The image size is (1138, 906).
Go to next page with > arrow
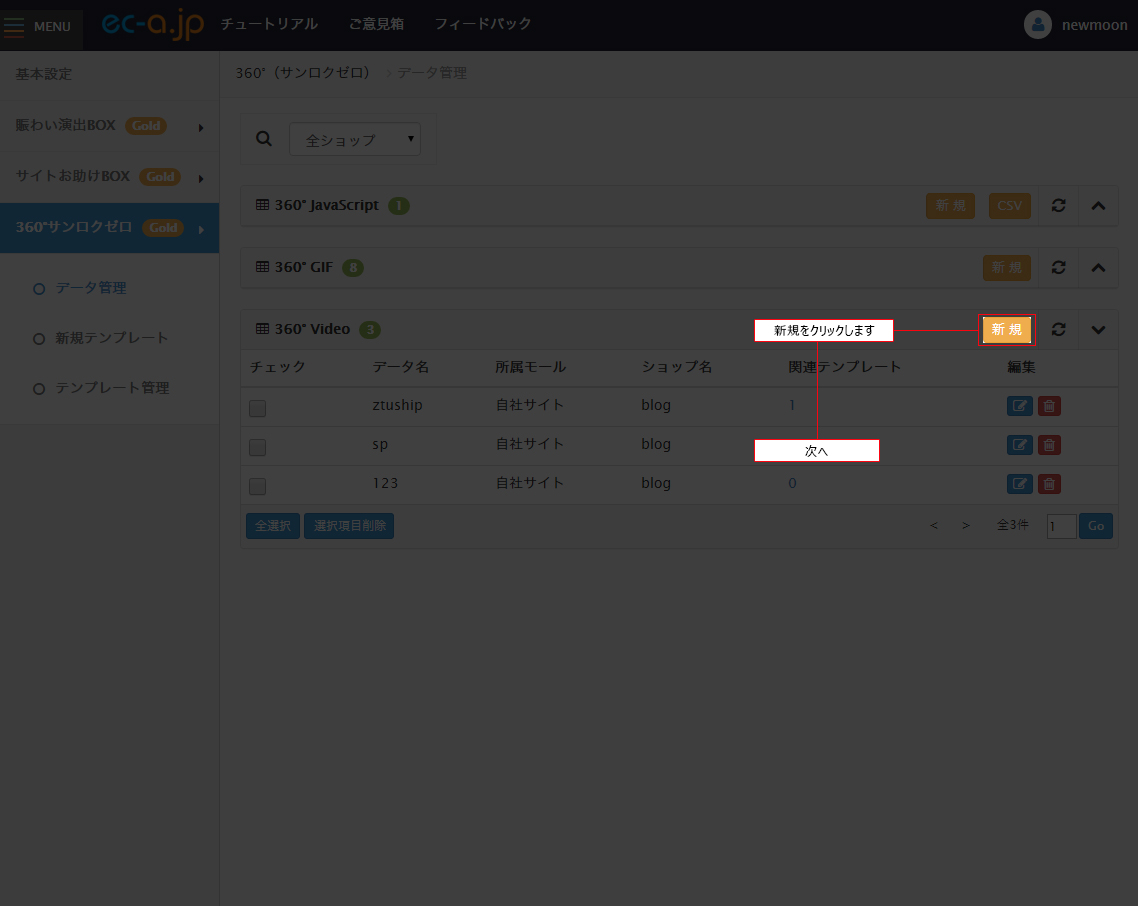click(966, 526)
